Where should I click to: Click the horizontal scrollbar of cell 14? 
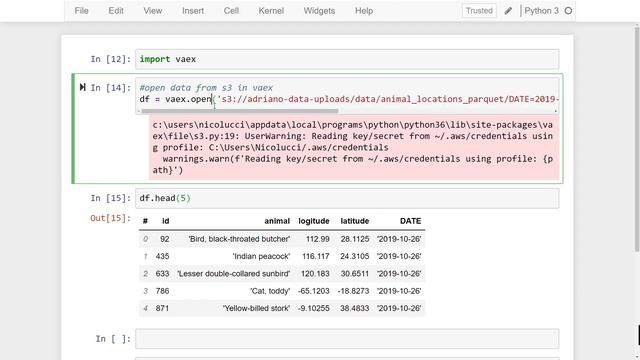240,111
